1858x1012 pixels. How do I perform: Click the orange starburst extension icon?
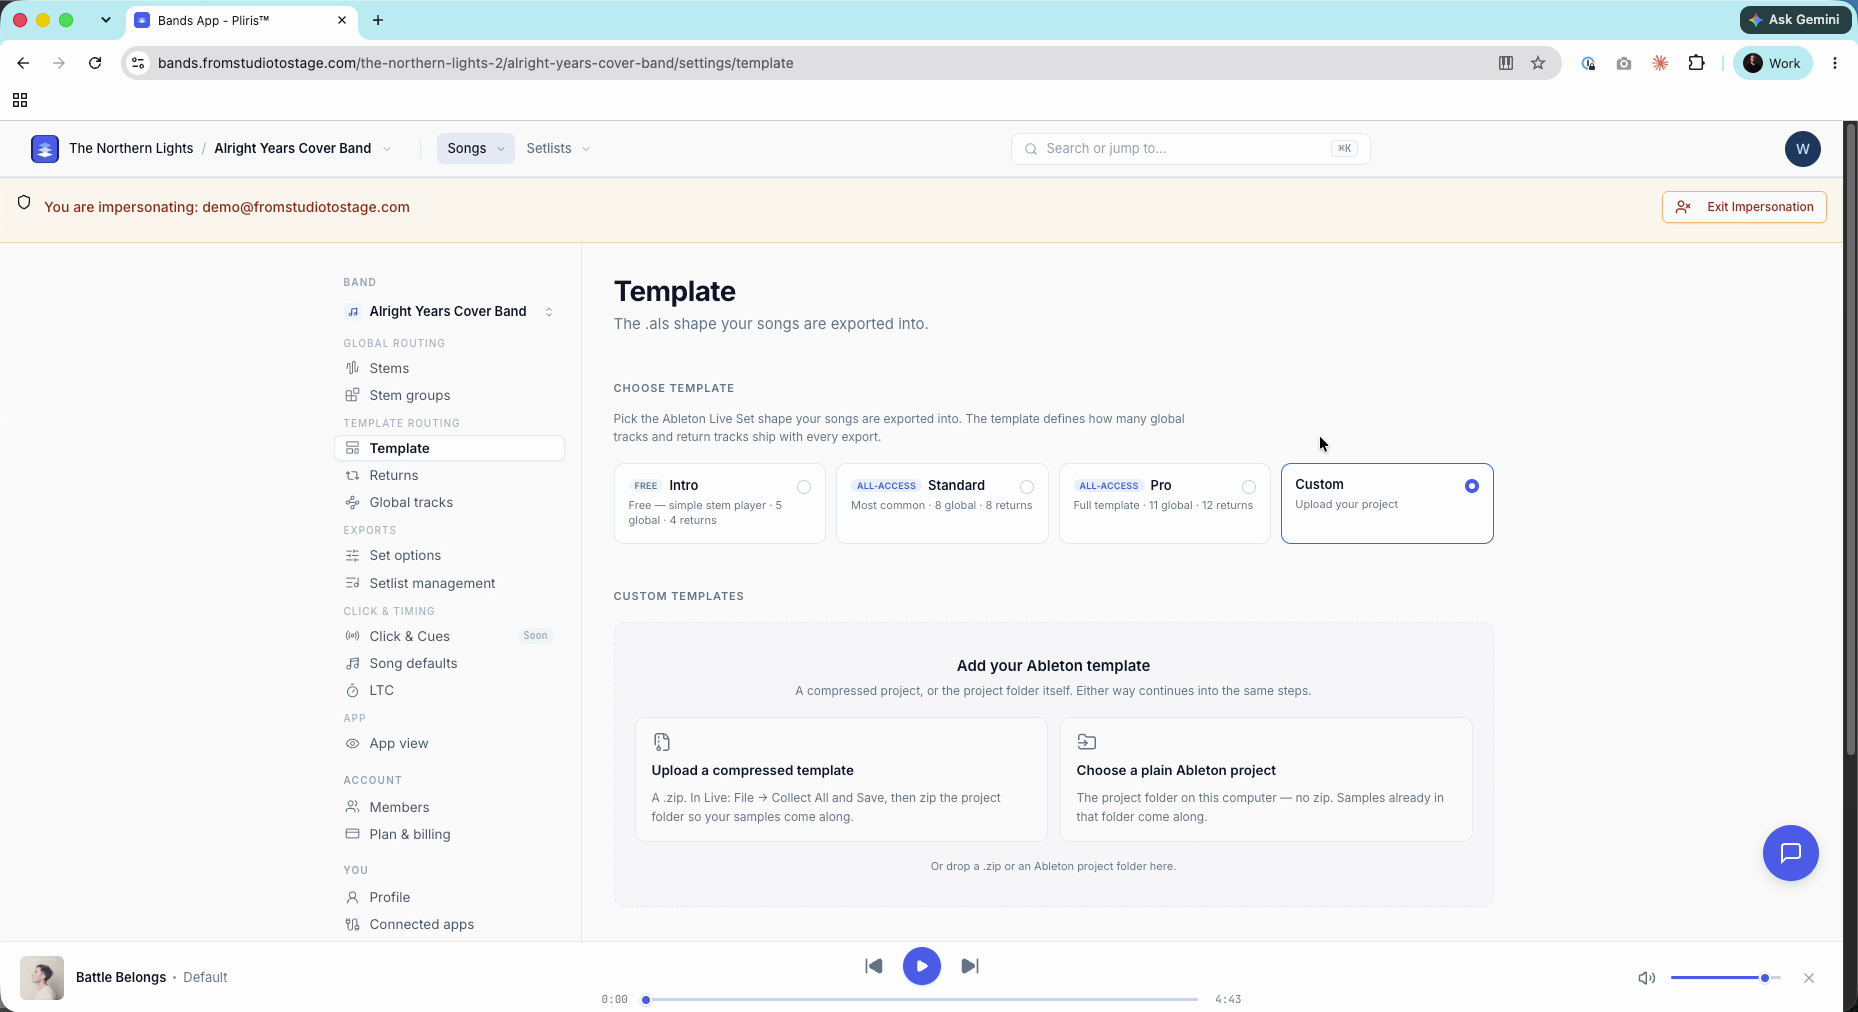point(1660,63)
